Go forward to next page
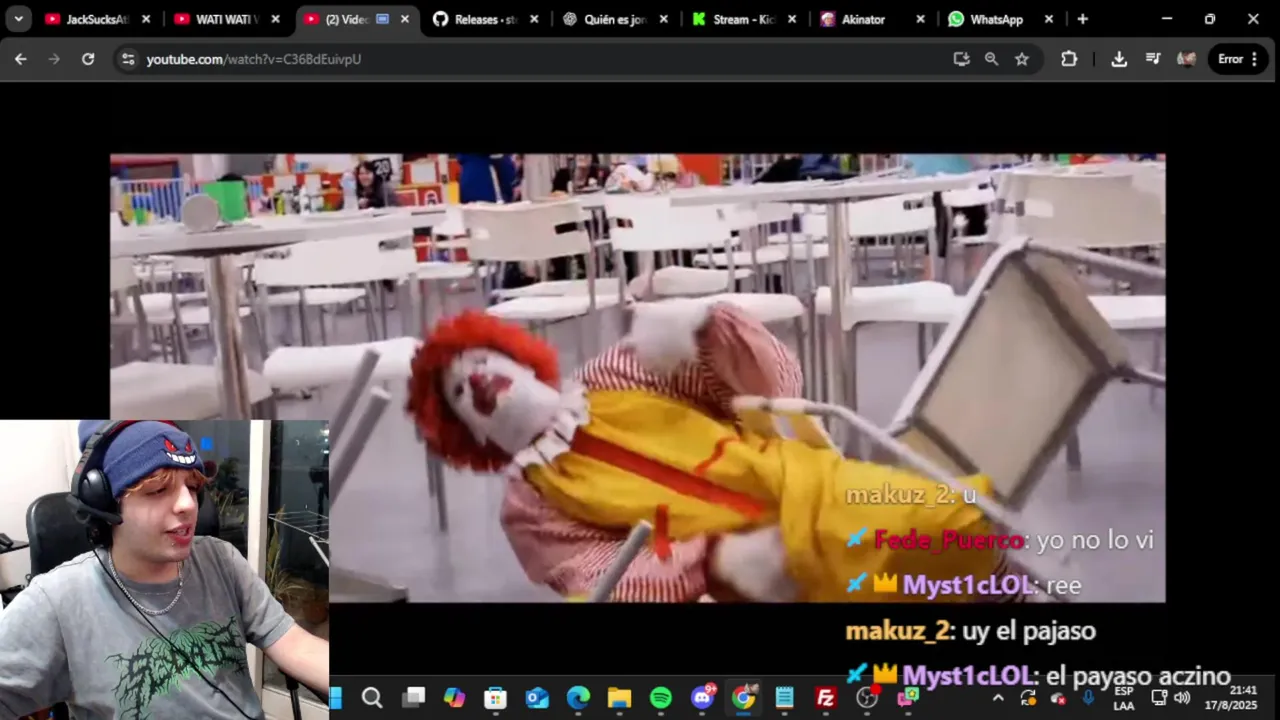This screenshot has width=1280, height=720. point(54,59)
